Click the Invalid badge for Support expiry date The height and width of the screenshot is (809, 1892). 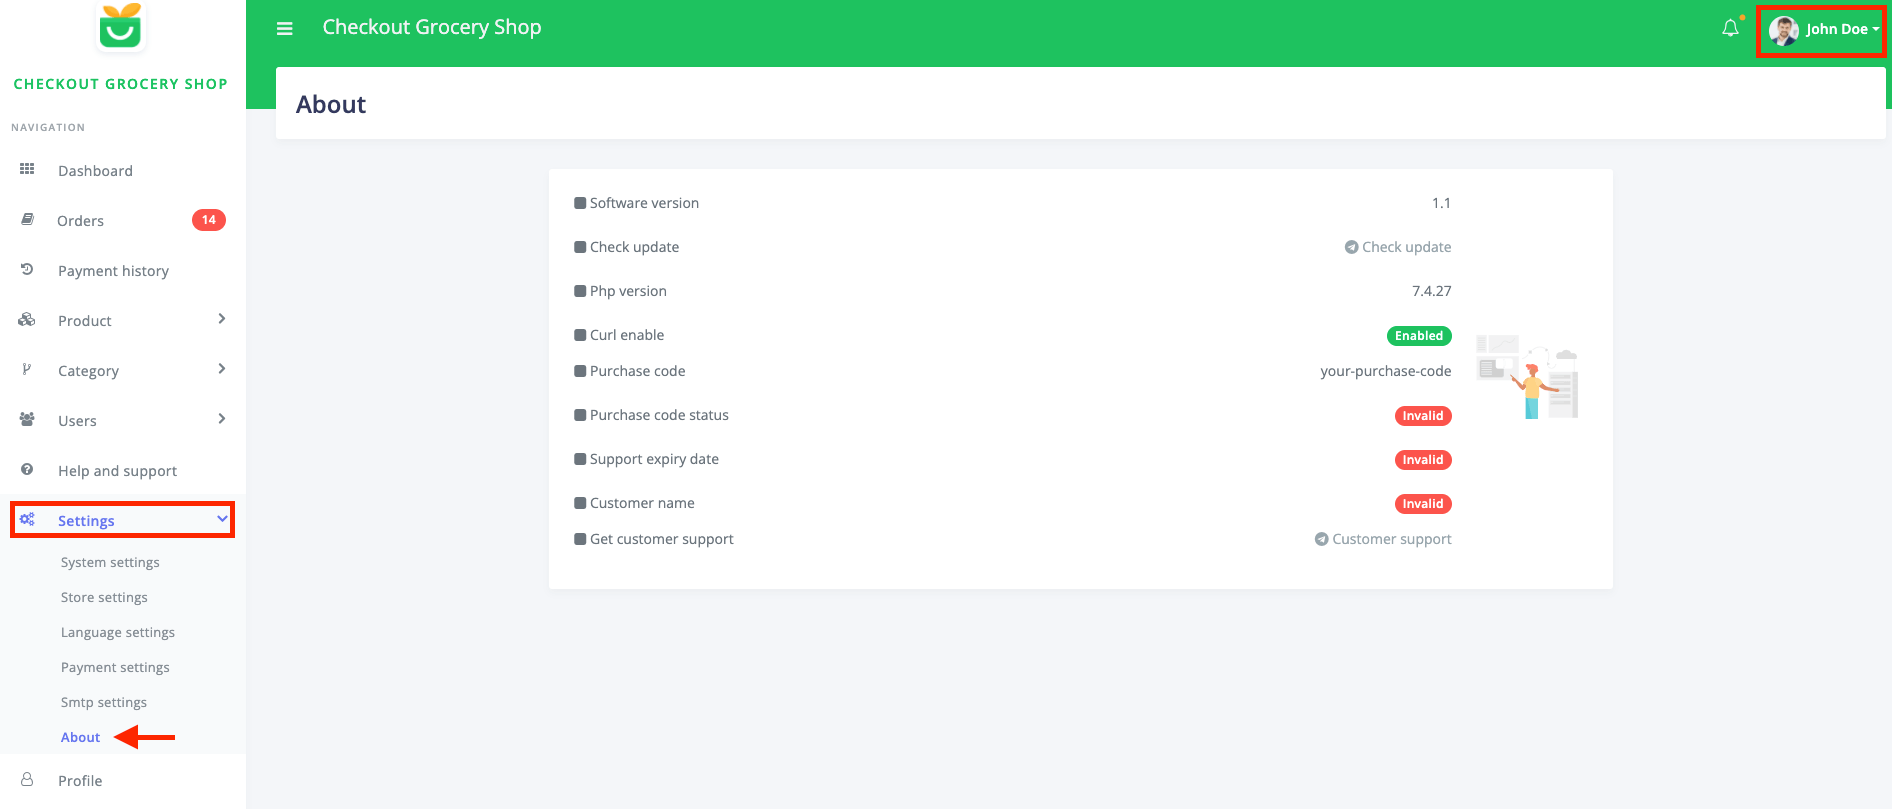click(1423, 460)
